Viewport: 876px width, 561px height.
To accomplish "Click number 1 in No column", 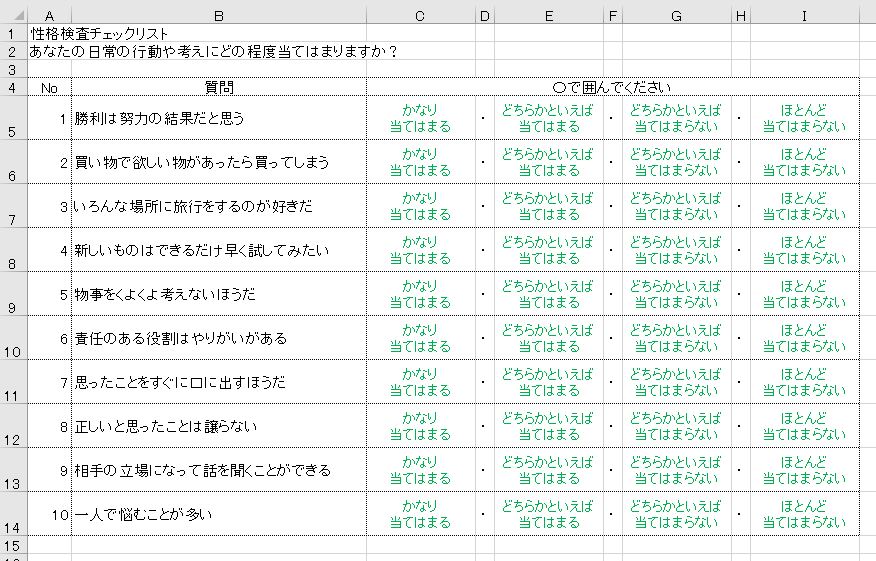I will tap(63, 118).
